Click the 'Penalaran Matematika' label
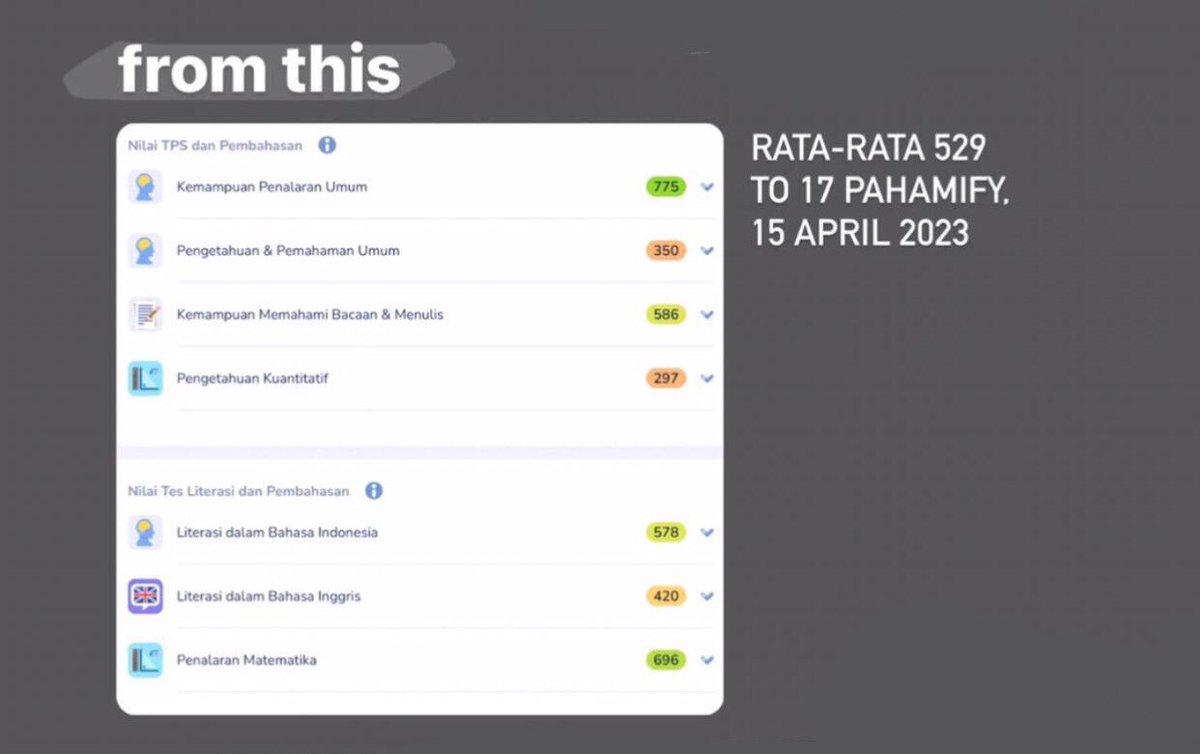The image size is (1200, 754). (x=247, y=661)
